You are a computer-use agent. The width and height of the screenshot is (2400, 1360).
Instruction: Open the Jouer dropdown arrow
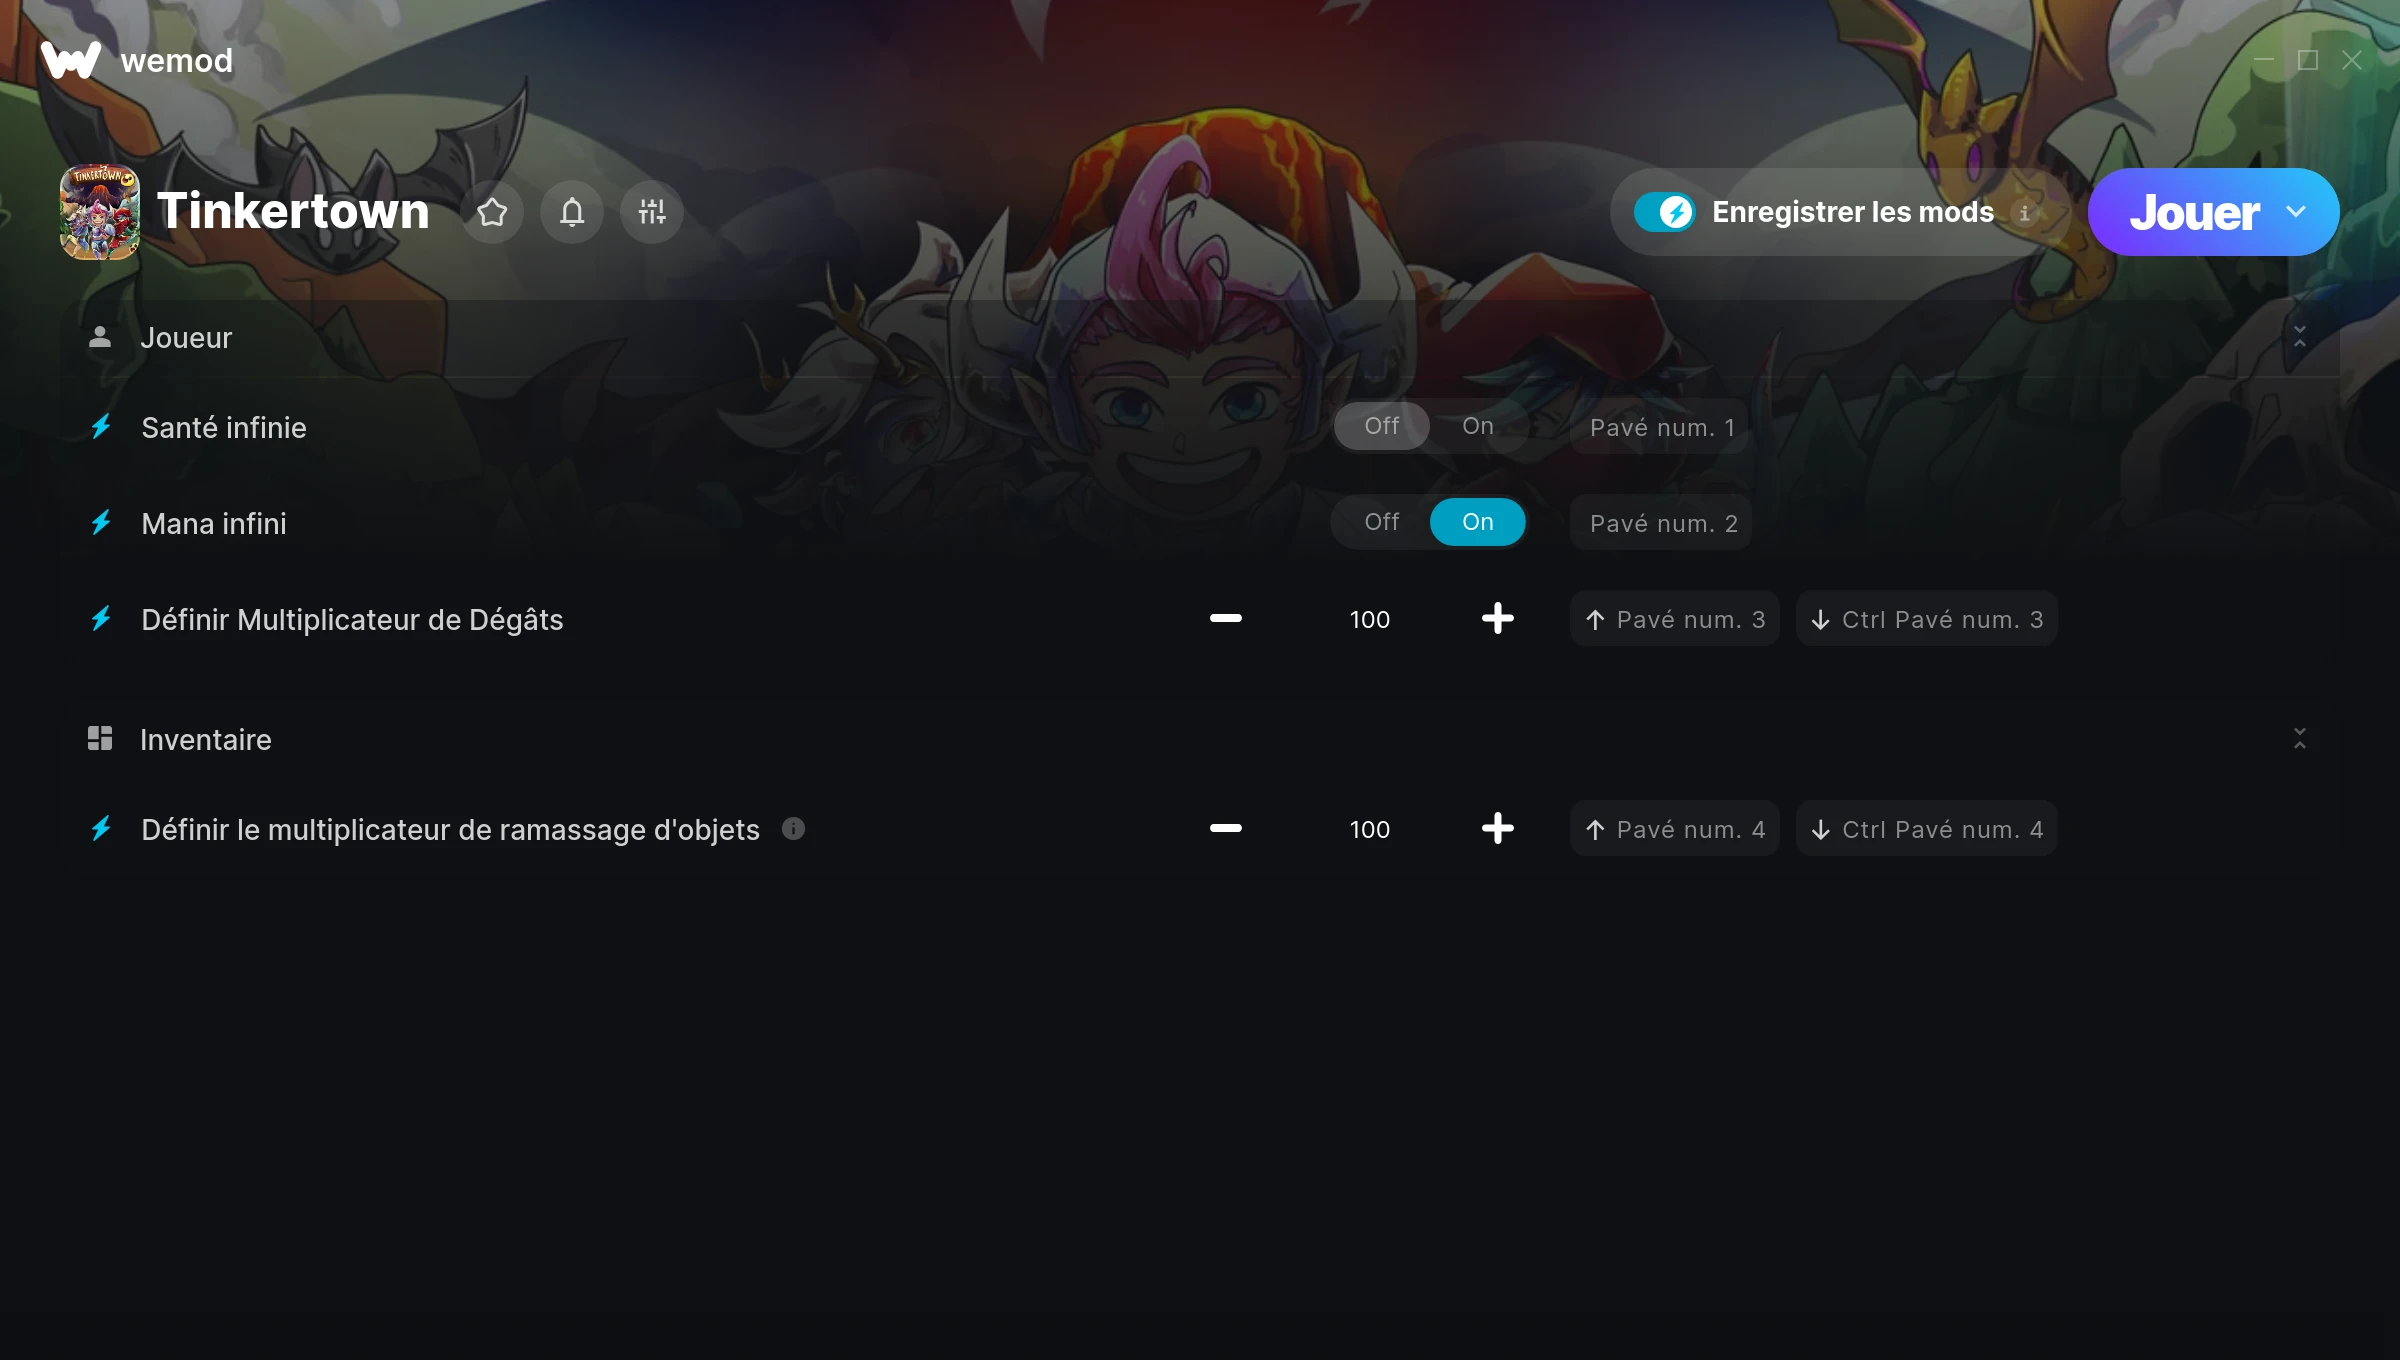tap(2296, 212)
